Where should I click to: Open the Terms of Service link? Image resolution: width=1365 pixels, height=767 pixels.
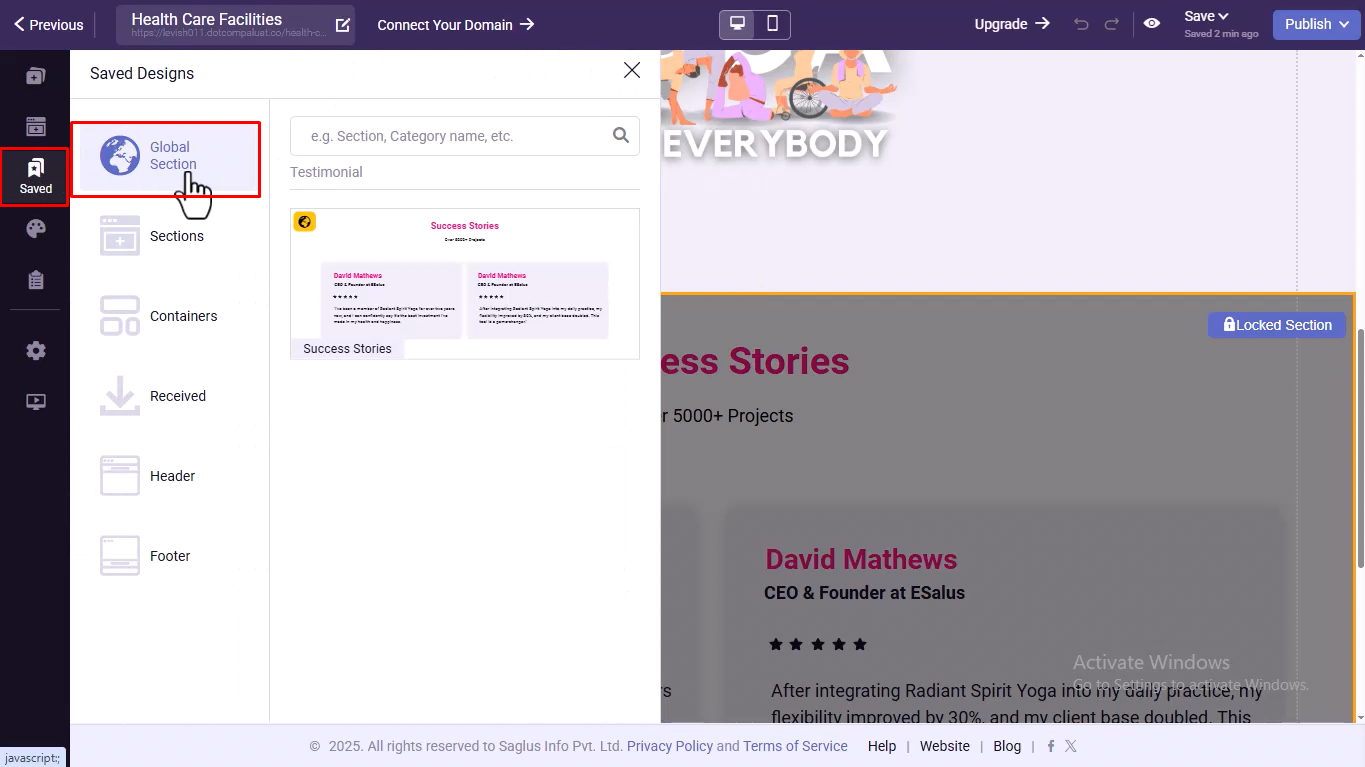(x=795, y=746)
